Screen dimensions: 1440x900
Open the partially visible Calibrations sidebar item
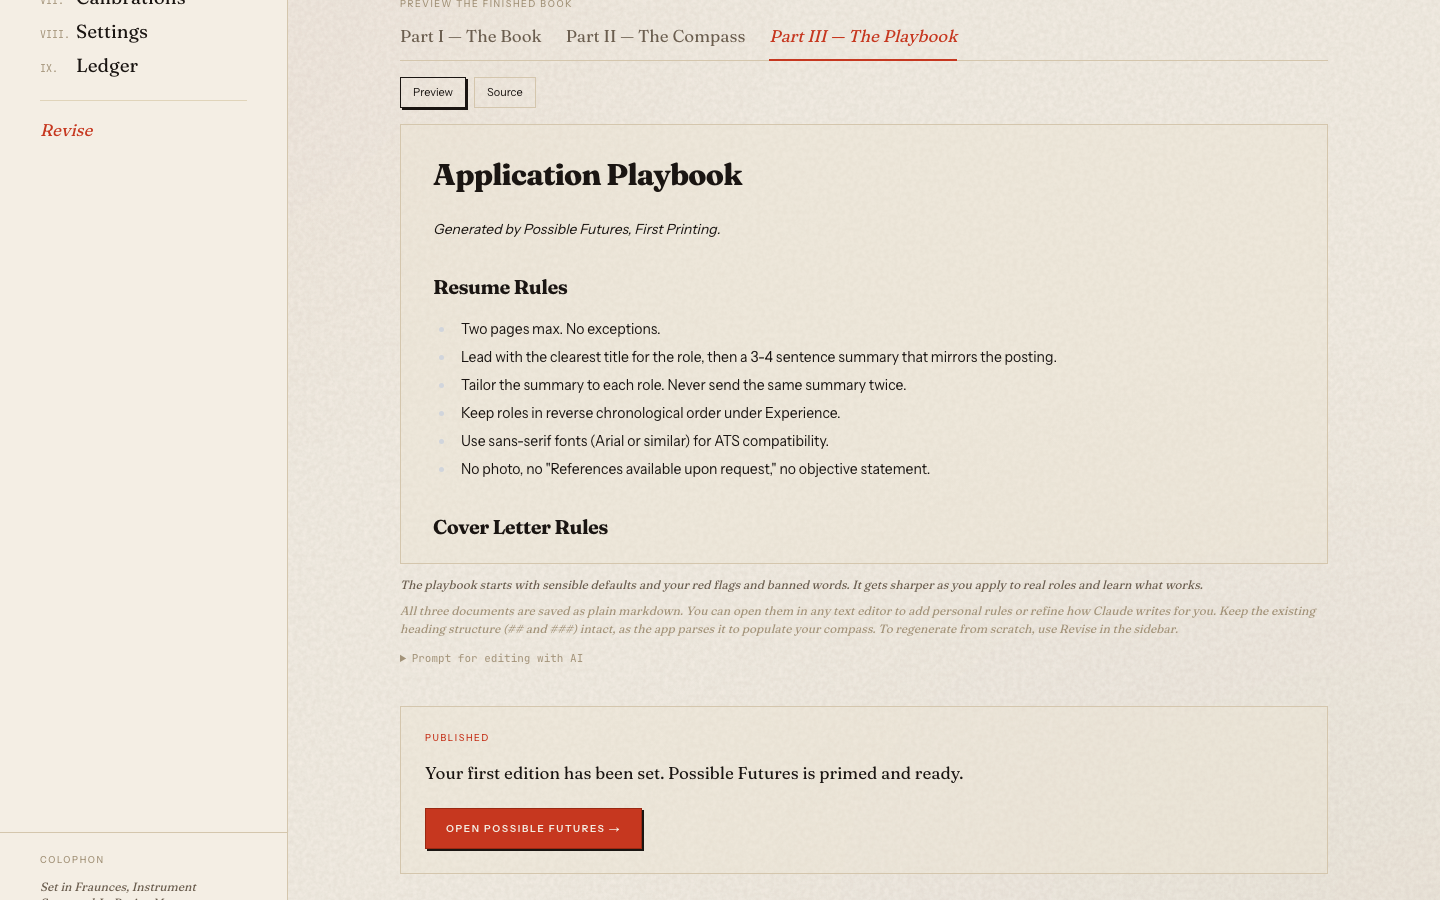click(130, 3)
